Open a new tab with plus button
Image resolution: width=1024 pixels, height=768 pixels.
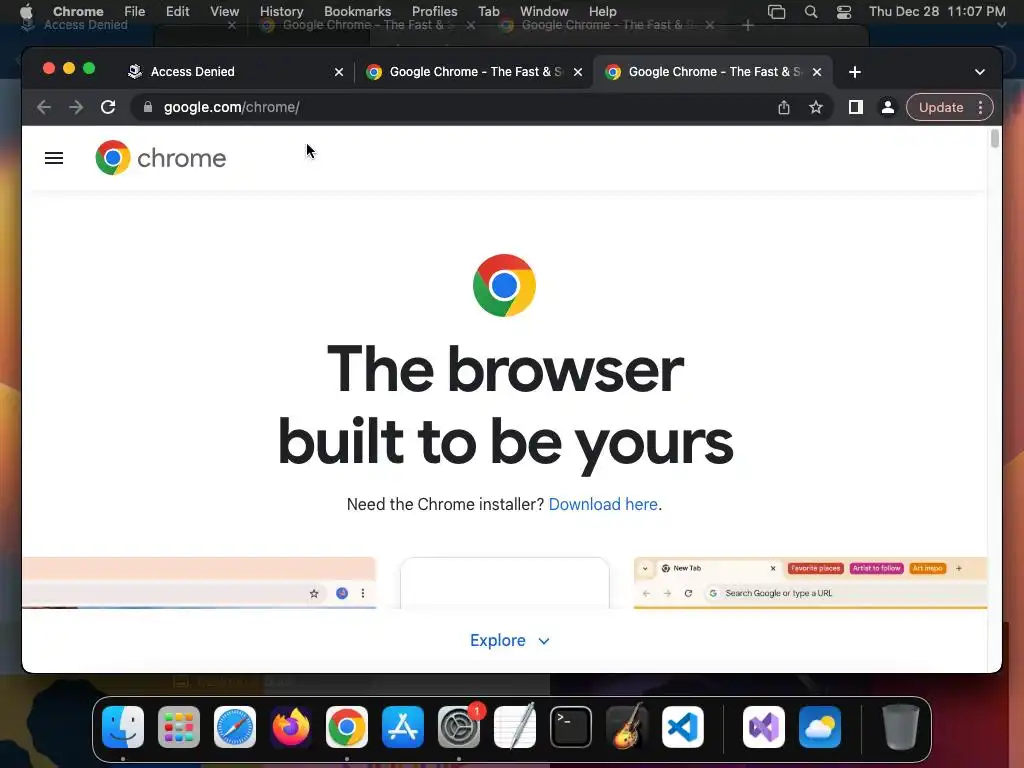coord(855,72)
